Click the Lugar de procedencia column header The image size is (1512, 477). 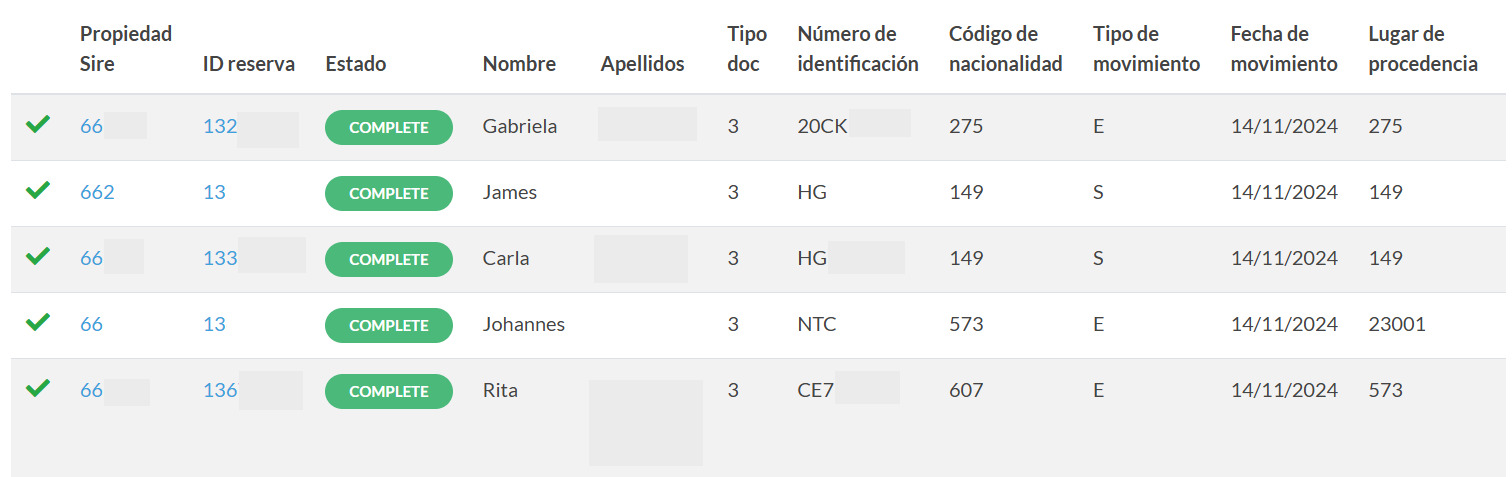click(x=1423, y=49)
